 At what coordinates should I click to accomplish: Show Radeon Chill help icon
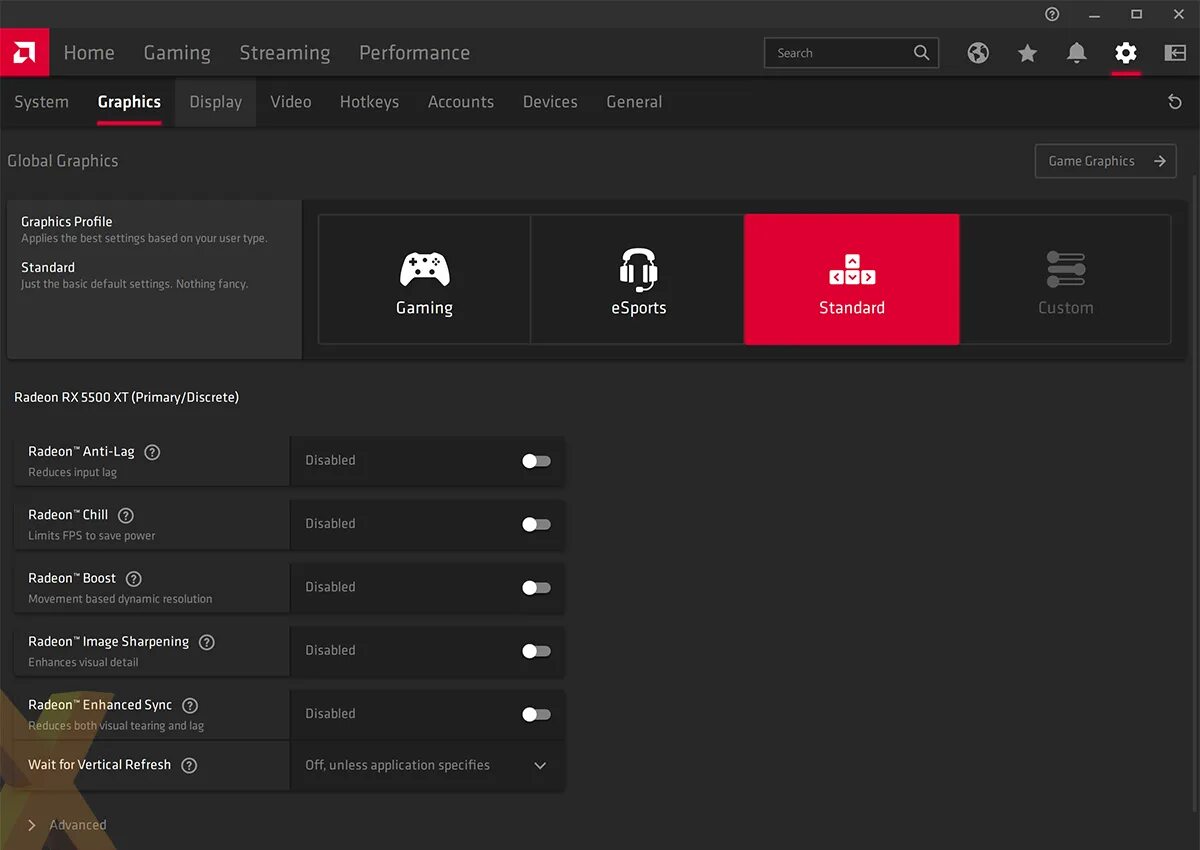click(126, 515)
